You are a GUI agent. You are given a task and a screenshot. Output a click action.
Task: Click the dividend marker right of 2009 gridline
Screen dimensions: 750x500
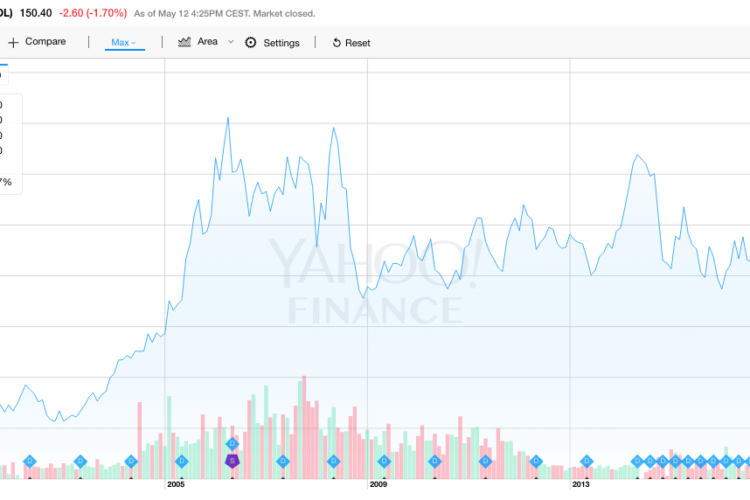click(384, 462)
